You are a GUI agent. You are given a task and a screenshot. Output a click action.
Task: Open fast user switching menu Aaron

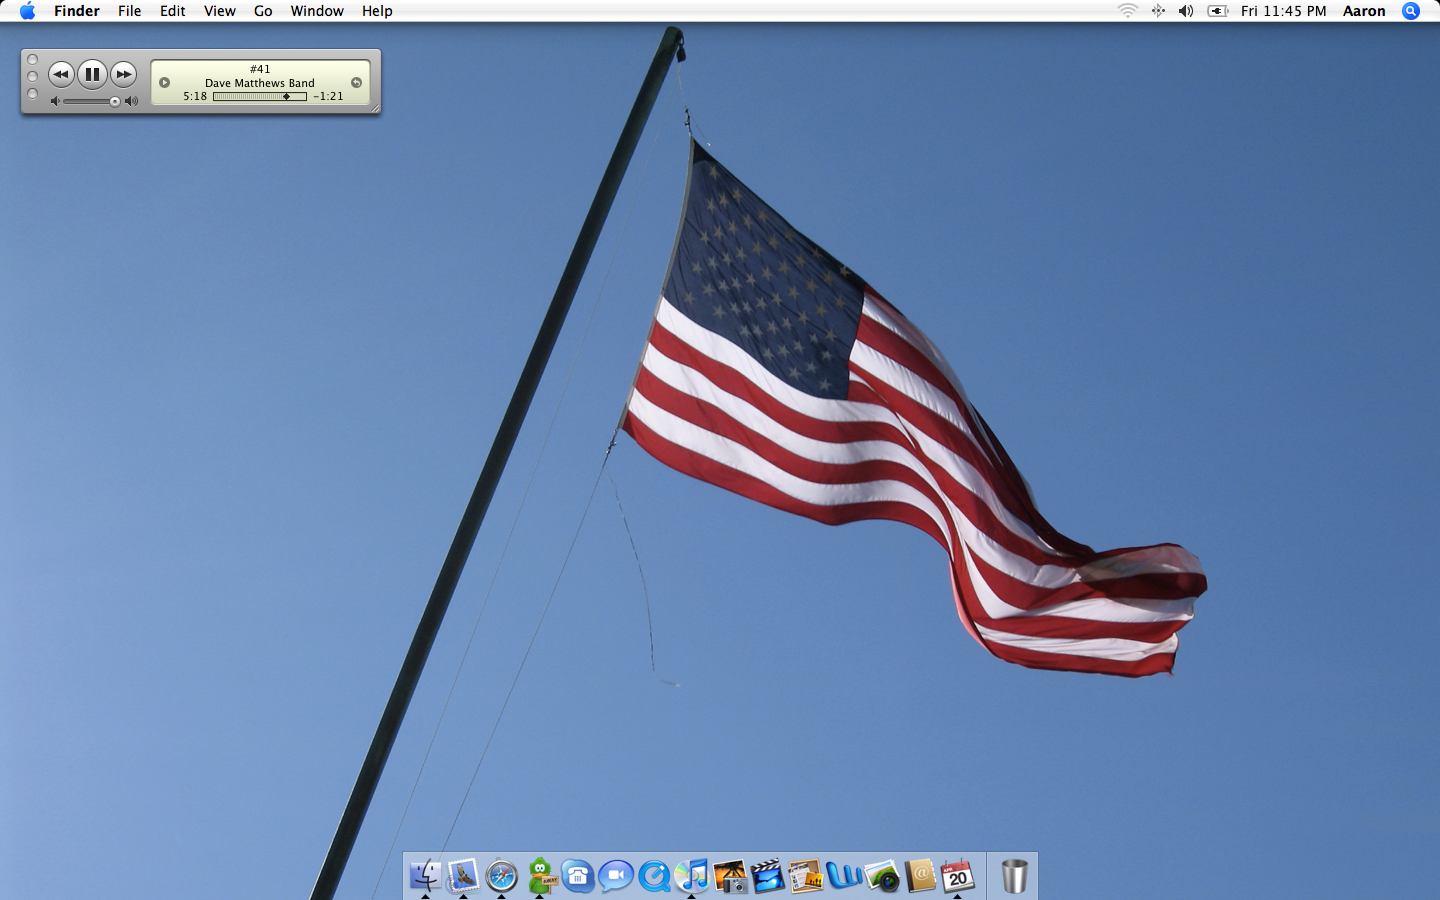point(1364,11)
